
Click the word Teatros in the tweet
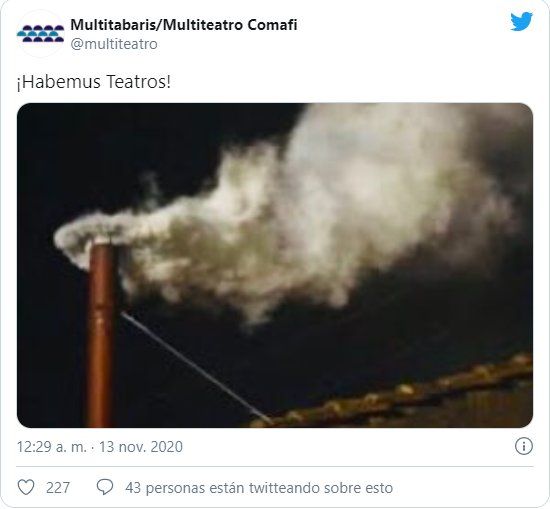click(x=138, y=82)
